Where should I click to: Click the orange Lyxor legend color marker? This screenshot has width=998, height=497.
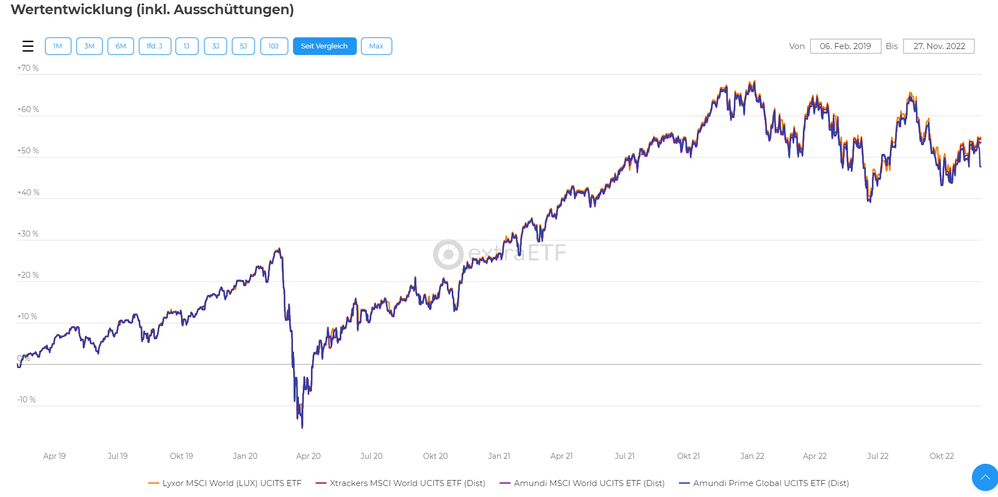(154, 483)
